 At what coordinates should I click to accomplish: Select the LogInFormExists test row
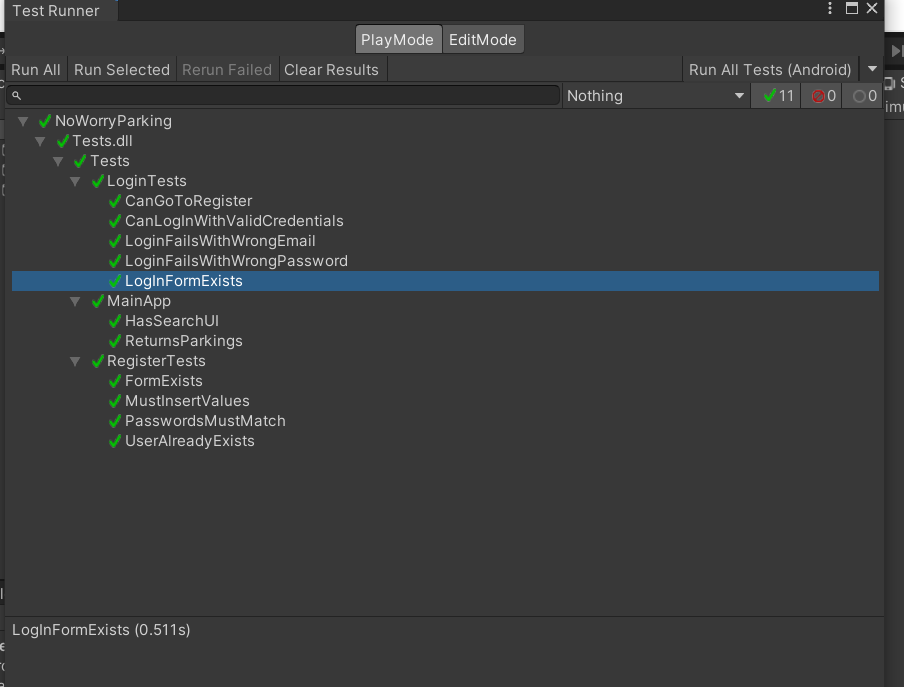pos(445,281)
